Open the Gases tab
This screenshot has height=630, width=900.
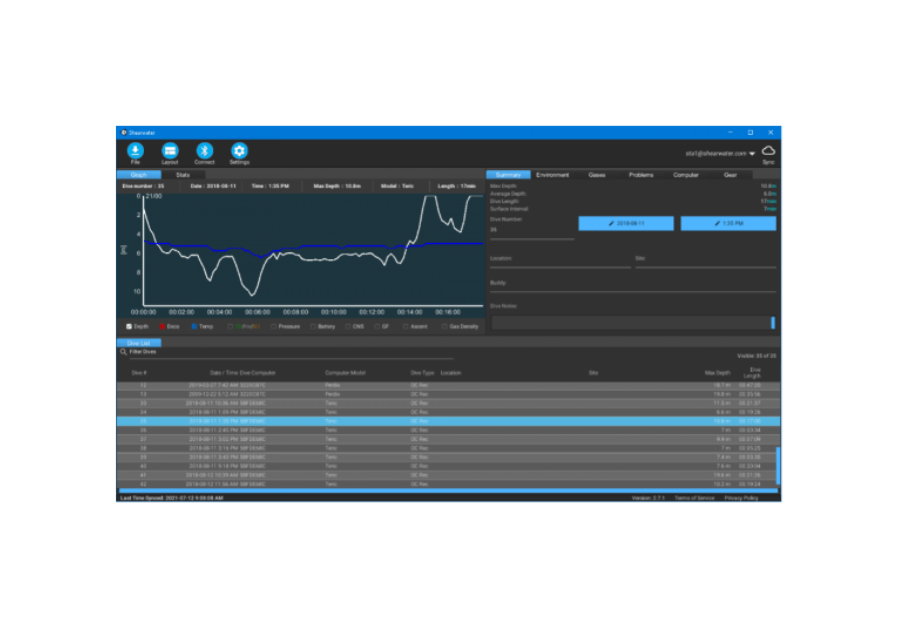(597, 175)
